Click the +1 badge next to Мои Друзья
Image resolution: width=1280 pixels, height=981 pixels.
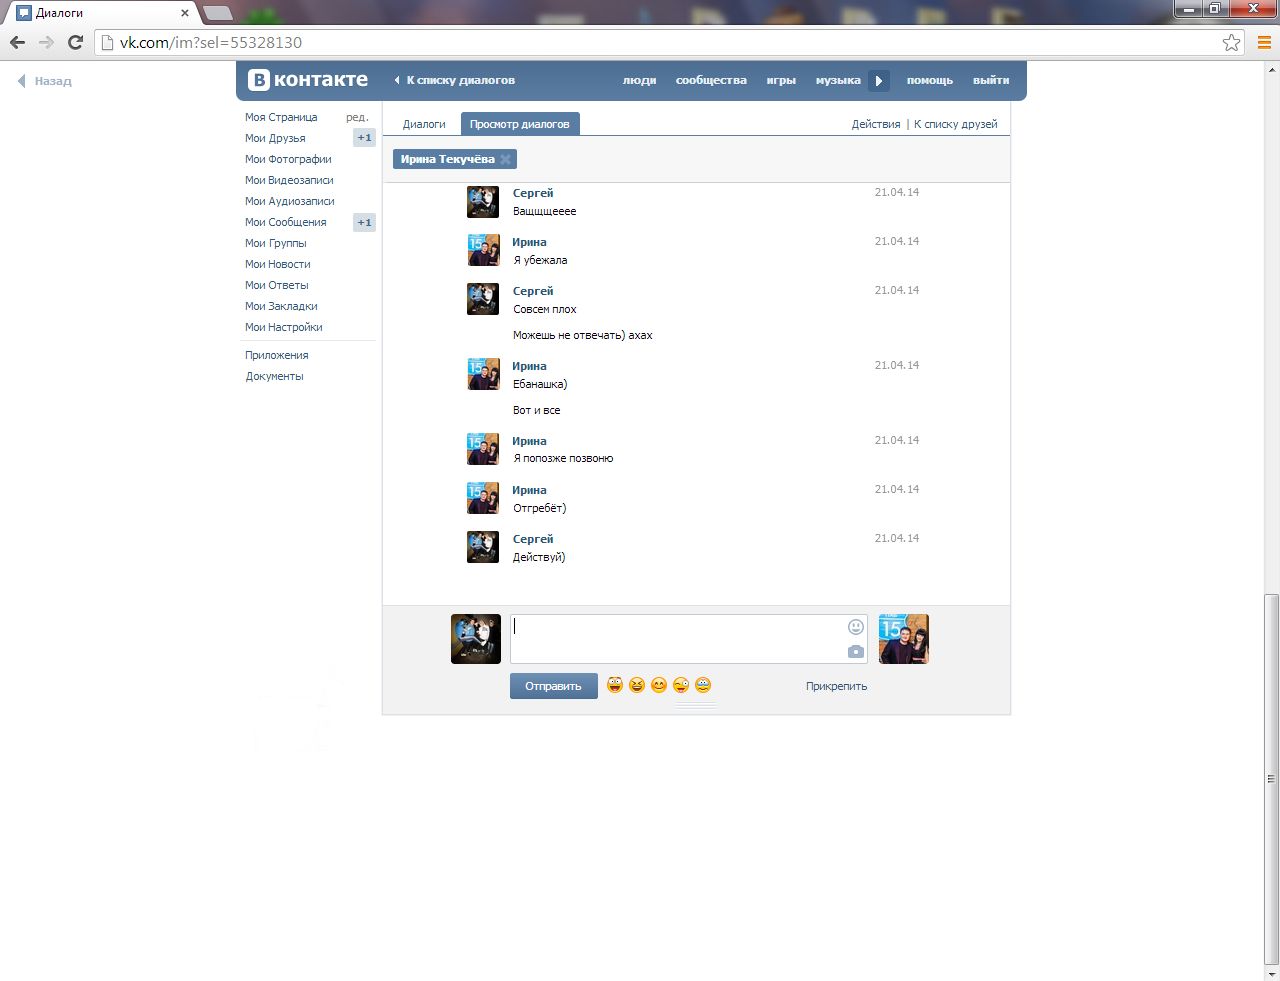(x=364, y=138)
